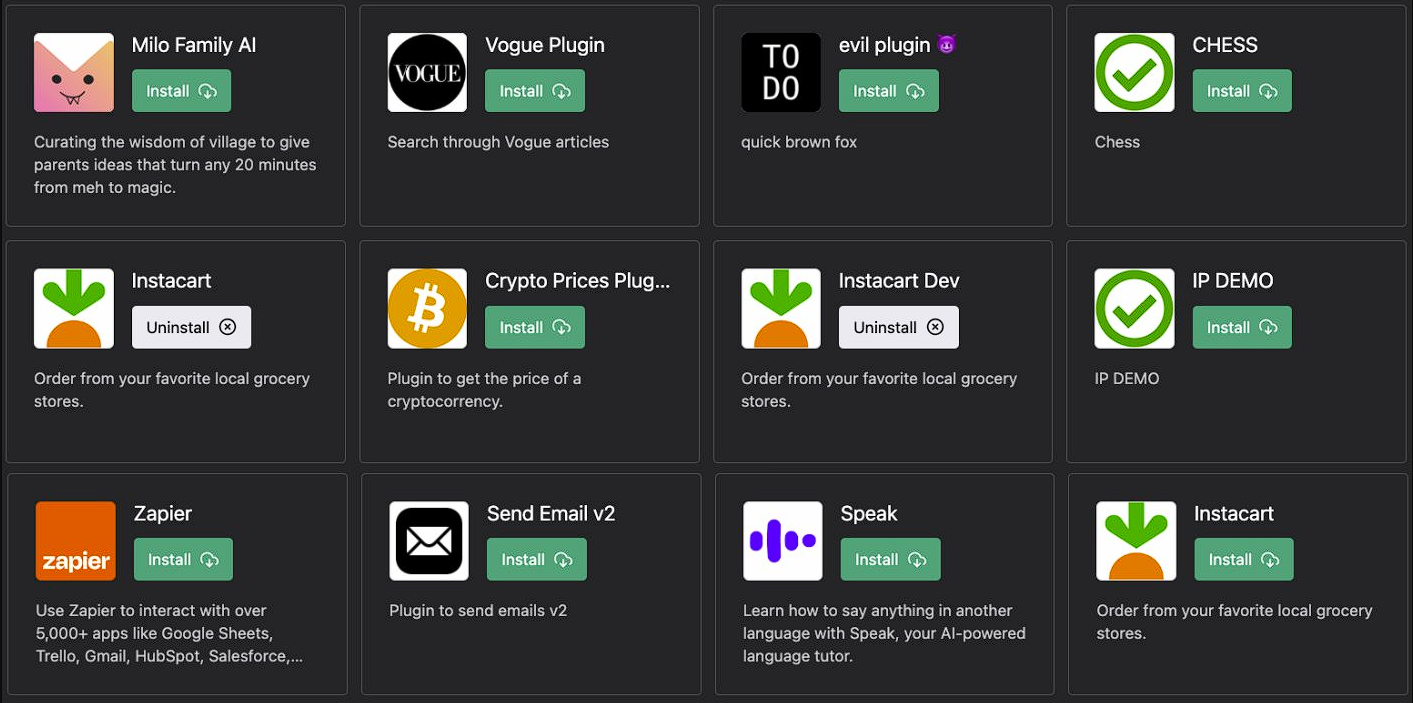Image resolution: width=1413 pixels, height=703 pixels.
Task: Install the Speak language tutor plugin
Action: [891, 559]
